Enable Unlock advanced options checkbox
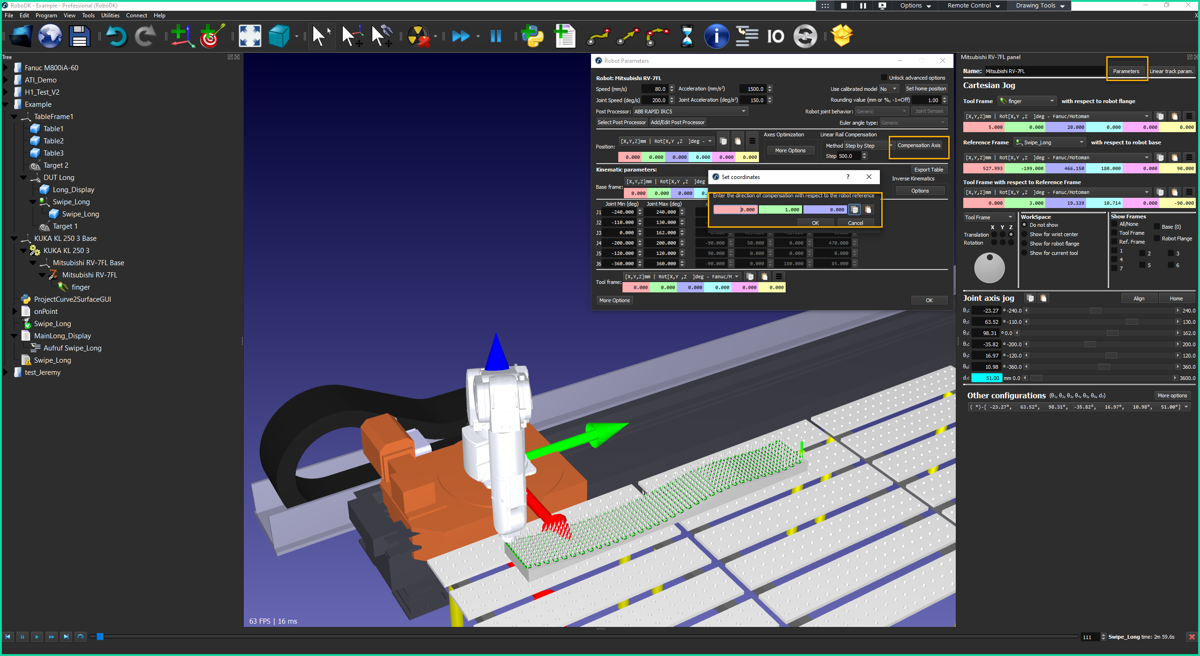This screenshot has height=656, width=1200. (x=884, y=77)
